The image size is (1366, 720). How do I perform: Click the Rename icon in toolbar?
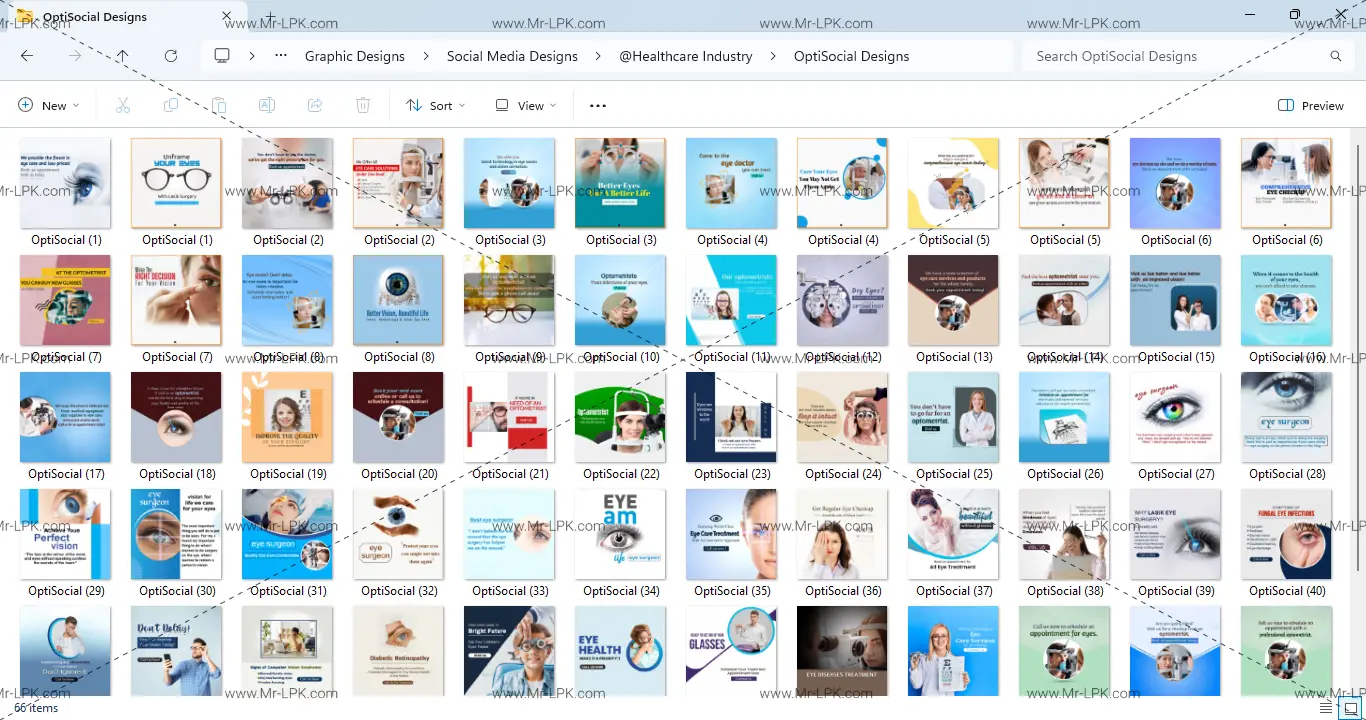tap(267, 105)
